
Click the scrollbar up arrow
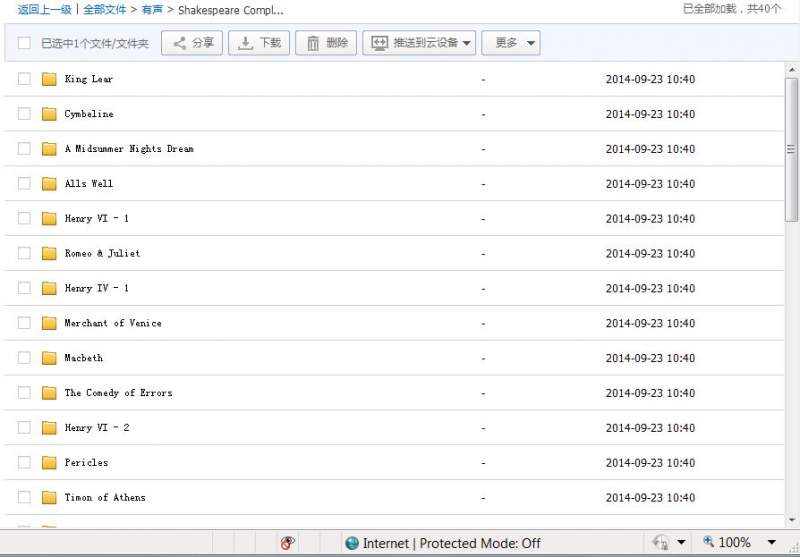point(792,69)
